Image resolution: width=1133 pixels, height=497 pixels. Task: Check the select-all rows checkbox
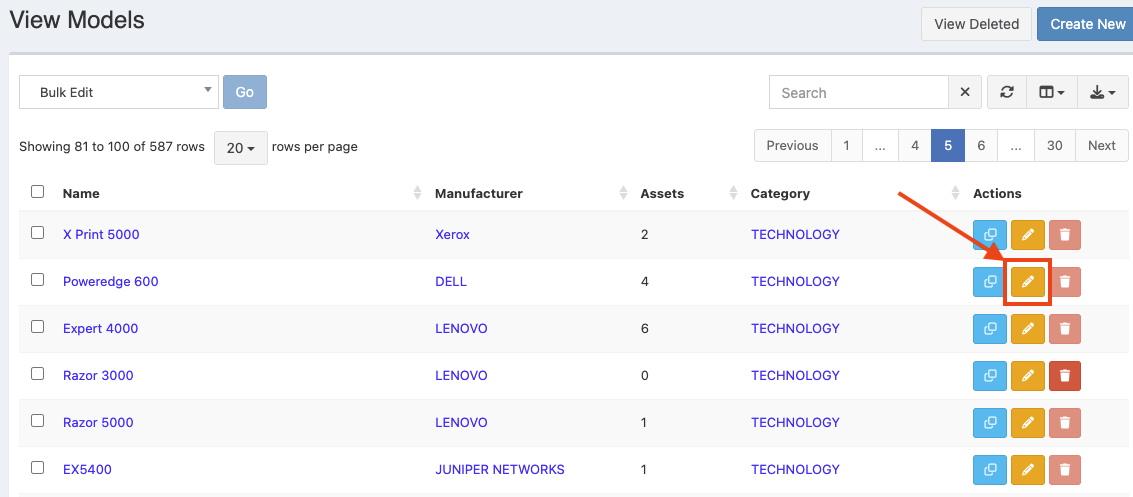(x=38, y=192)
